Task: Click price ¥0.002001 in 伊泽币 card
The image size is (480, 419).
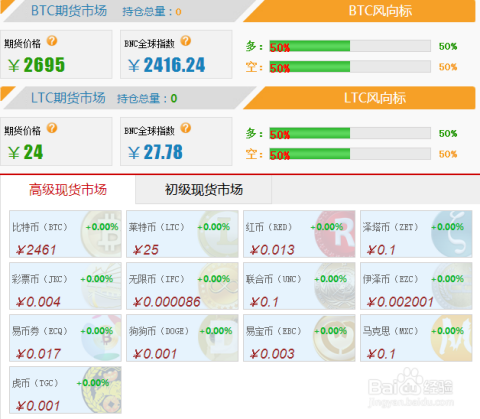Action: click(x=400, y=302)
